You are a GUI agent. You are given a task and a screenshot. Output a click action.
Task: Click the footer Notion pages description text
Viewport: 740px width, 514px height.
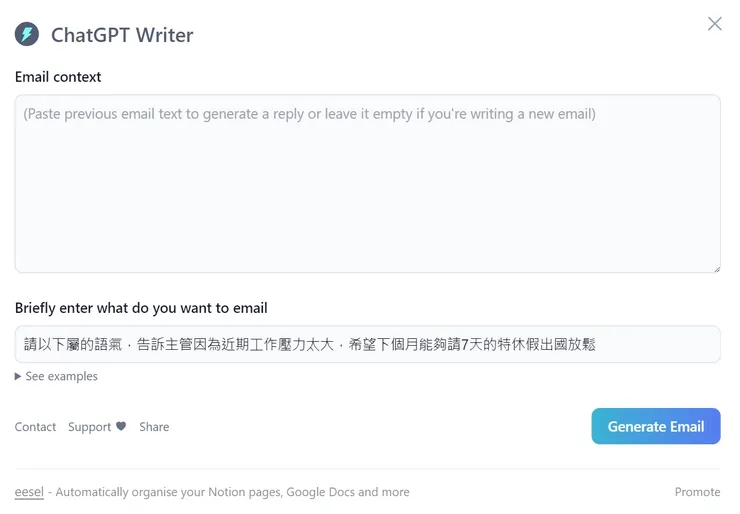232,492
